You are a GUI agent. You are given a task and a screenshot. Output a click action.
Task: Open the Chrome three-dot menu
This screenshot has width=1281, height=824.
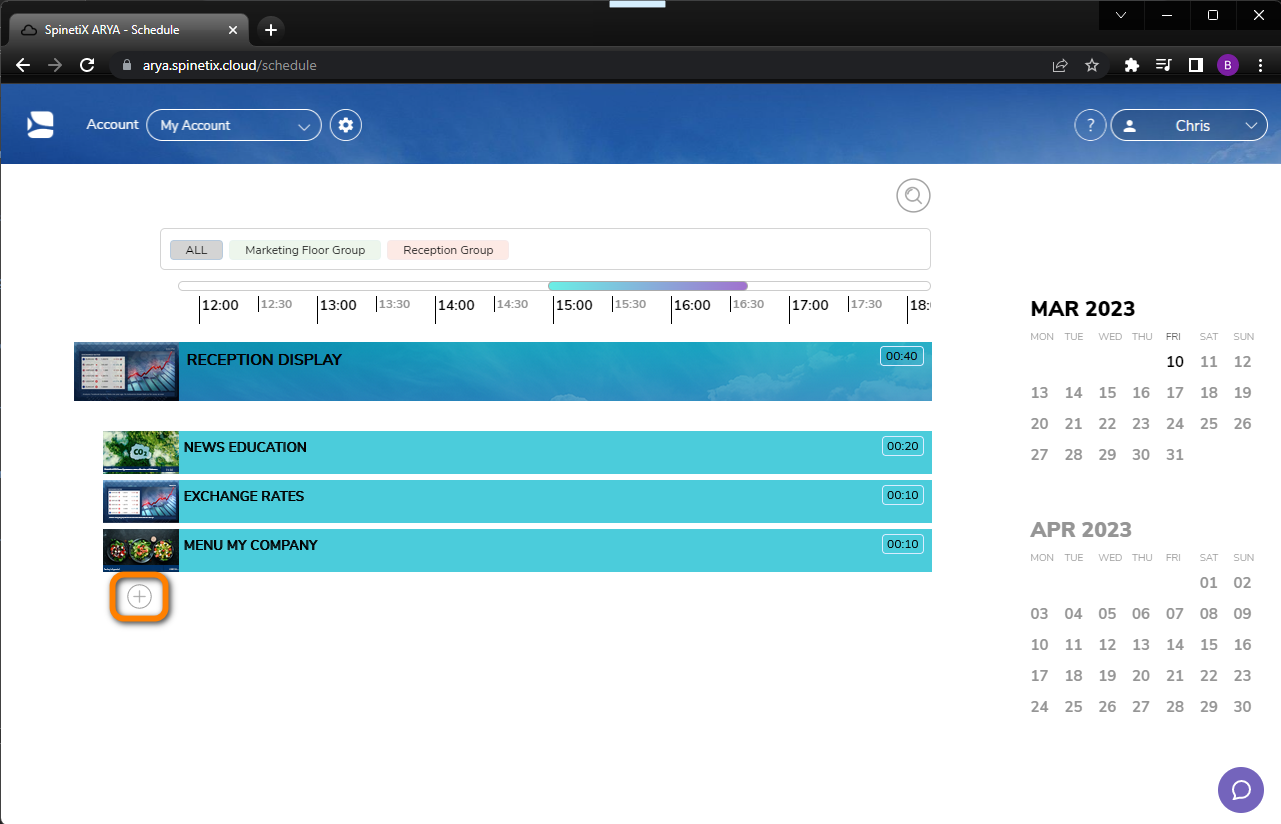(x=1260, y=64)
